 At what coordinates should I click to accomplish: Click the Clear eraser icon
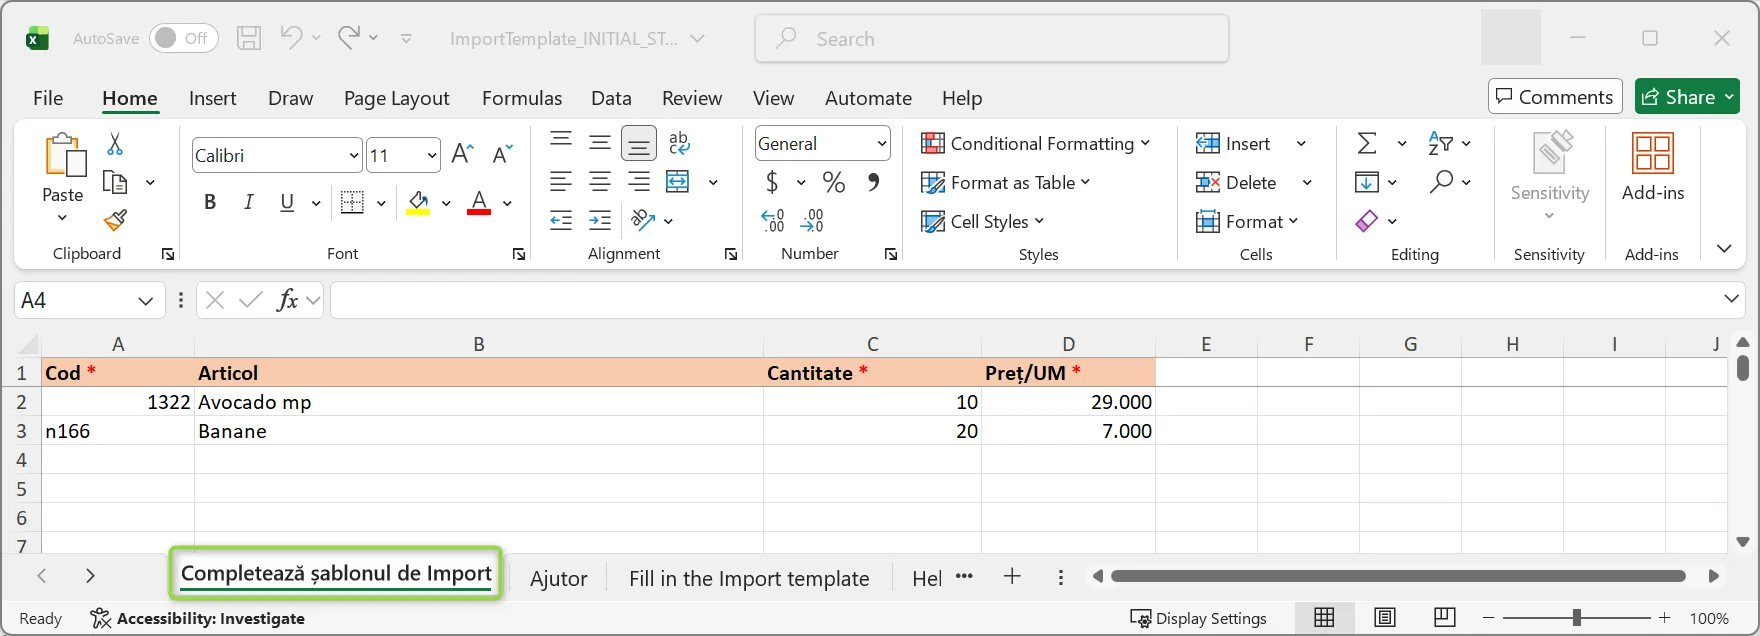(x=1367, y=220)
